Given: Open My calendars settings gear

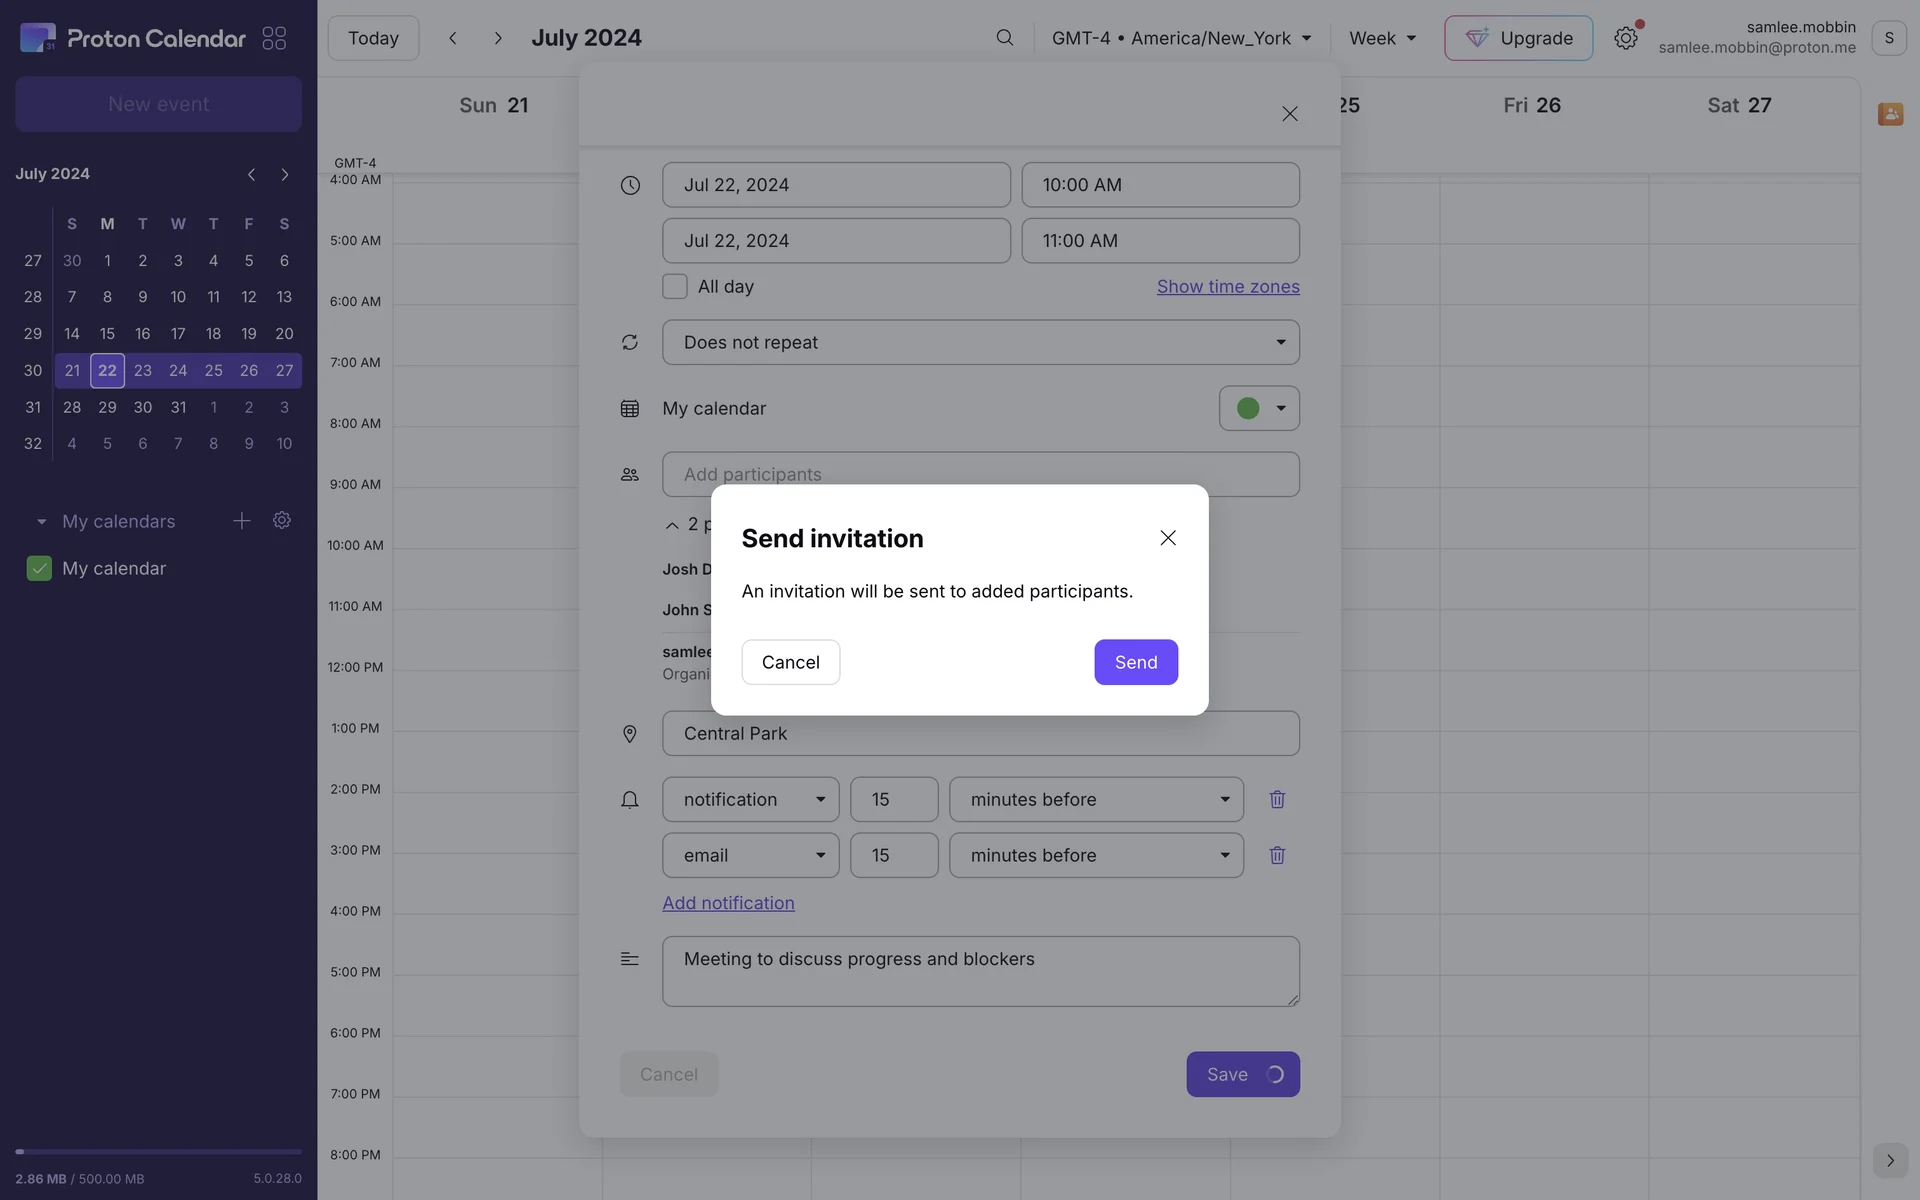Looking at the screenshot, I should pyautogui.click(x=282, y=521).
